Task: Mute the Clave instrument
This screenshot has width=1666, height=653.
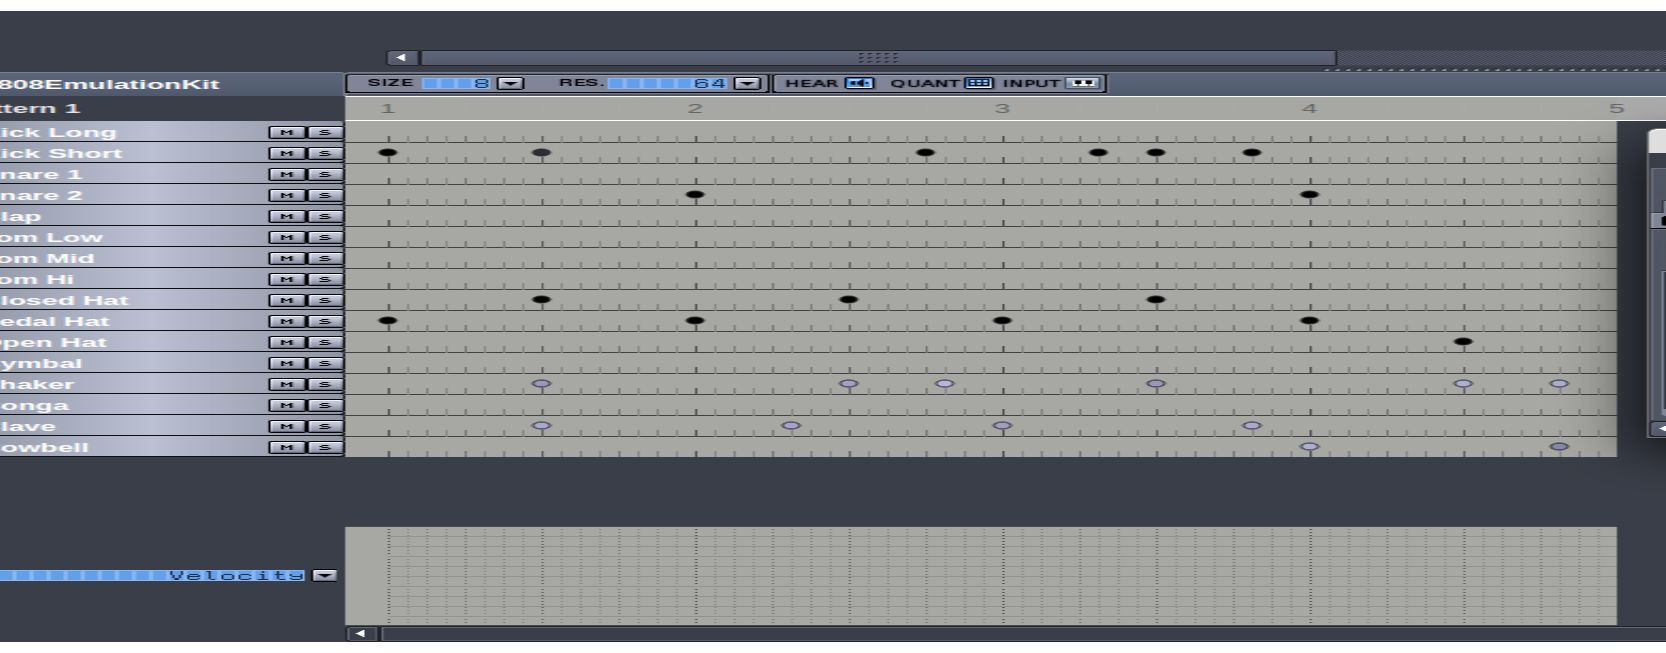Action: [287, 426]
